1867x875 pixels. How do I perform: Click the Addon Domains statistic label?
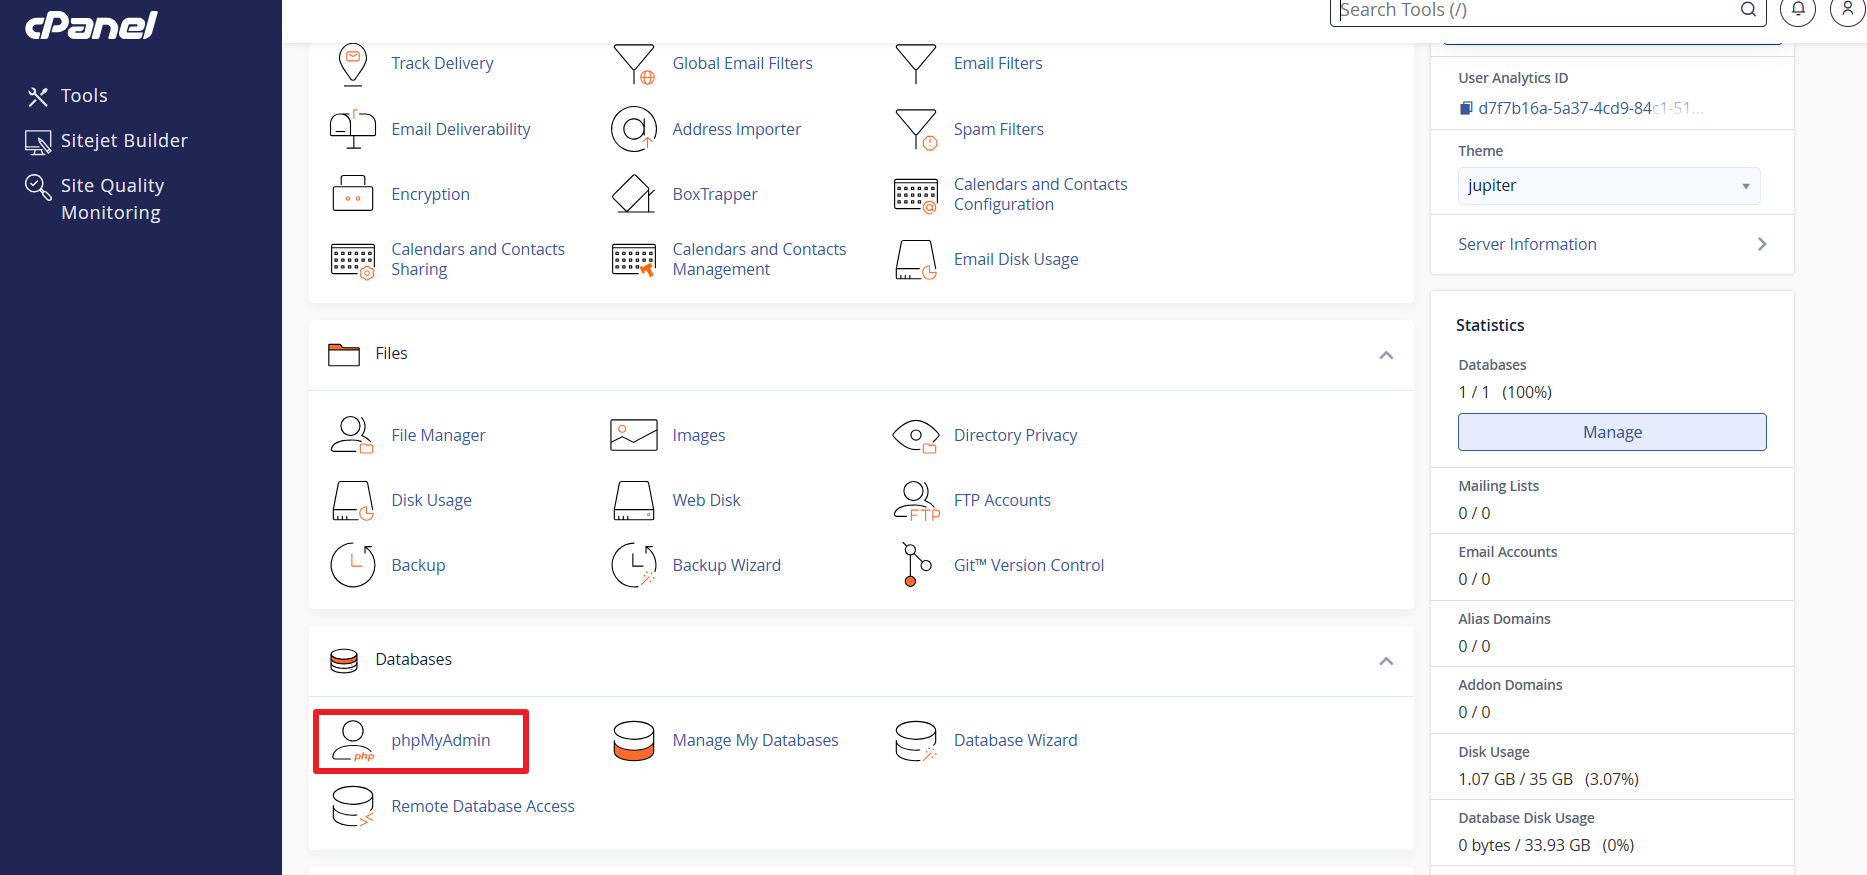[x=1510, y=686]
